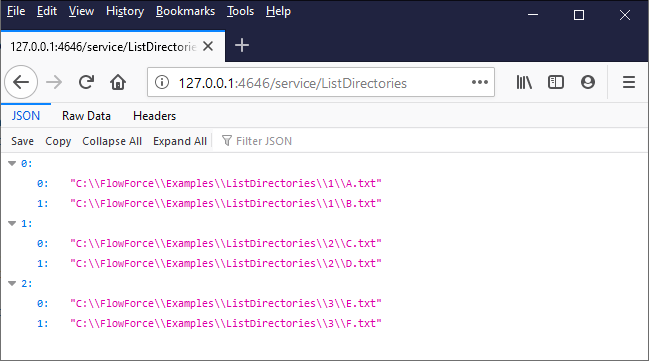Open page actions three-dot menu
Screen dimensions: 649x361
pos(480,82)
